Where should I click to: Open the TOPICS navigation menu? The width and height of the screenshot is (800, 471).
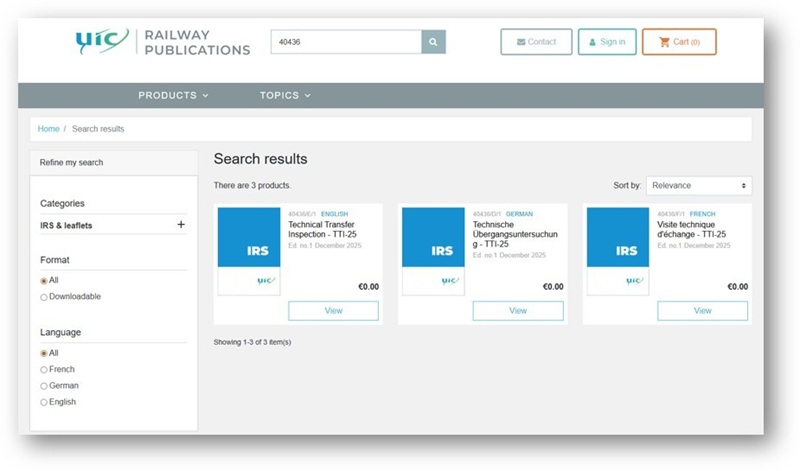coord(285,96)
